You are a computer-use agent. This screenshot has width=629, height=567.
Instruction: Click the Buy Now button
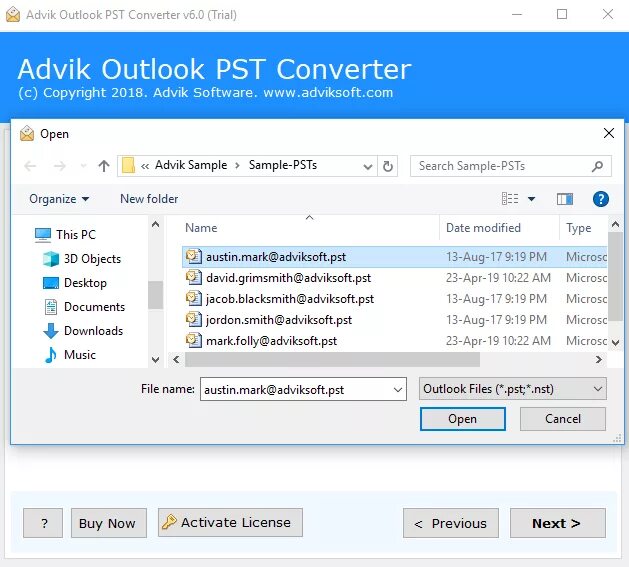tap(109, 523)
